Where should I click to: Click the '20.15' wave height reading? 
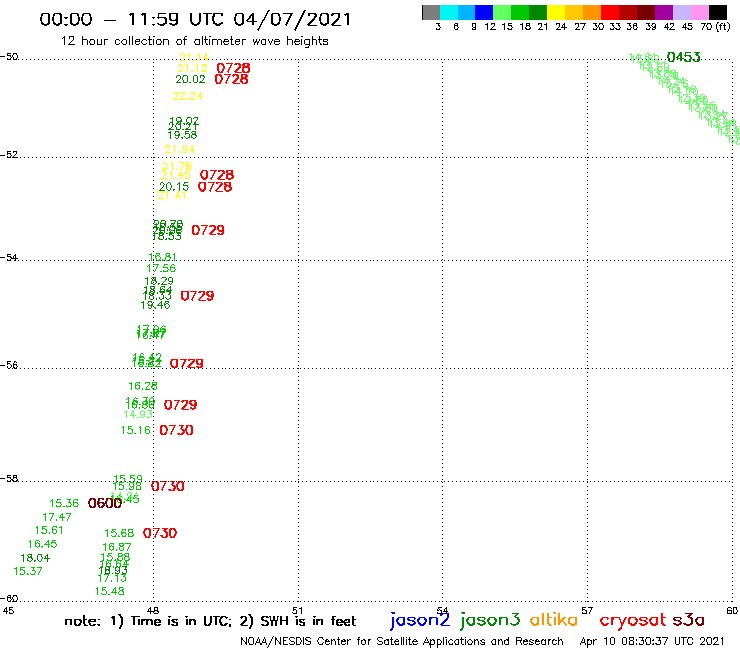point(174,187)
